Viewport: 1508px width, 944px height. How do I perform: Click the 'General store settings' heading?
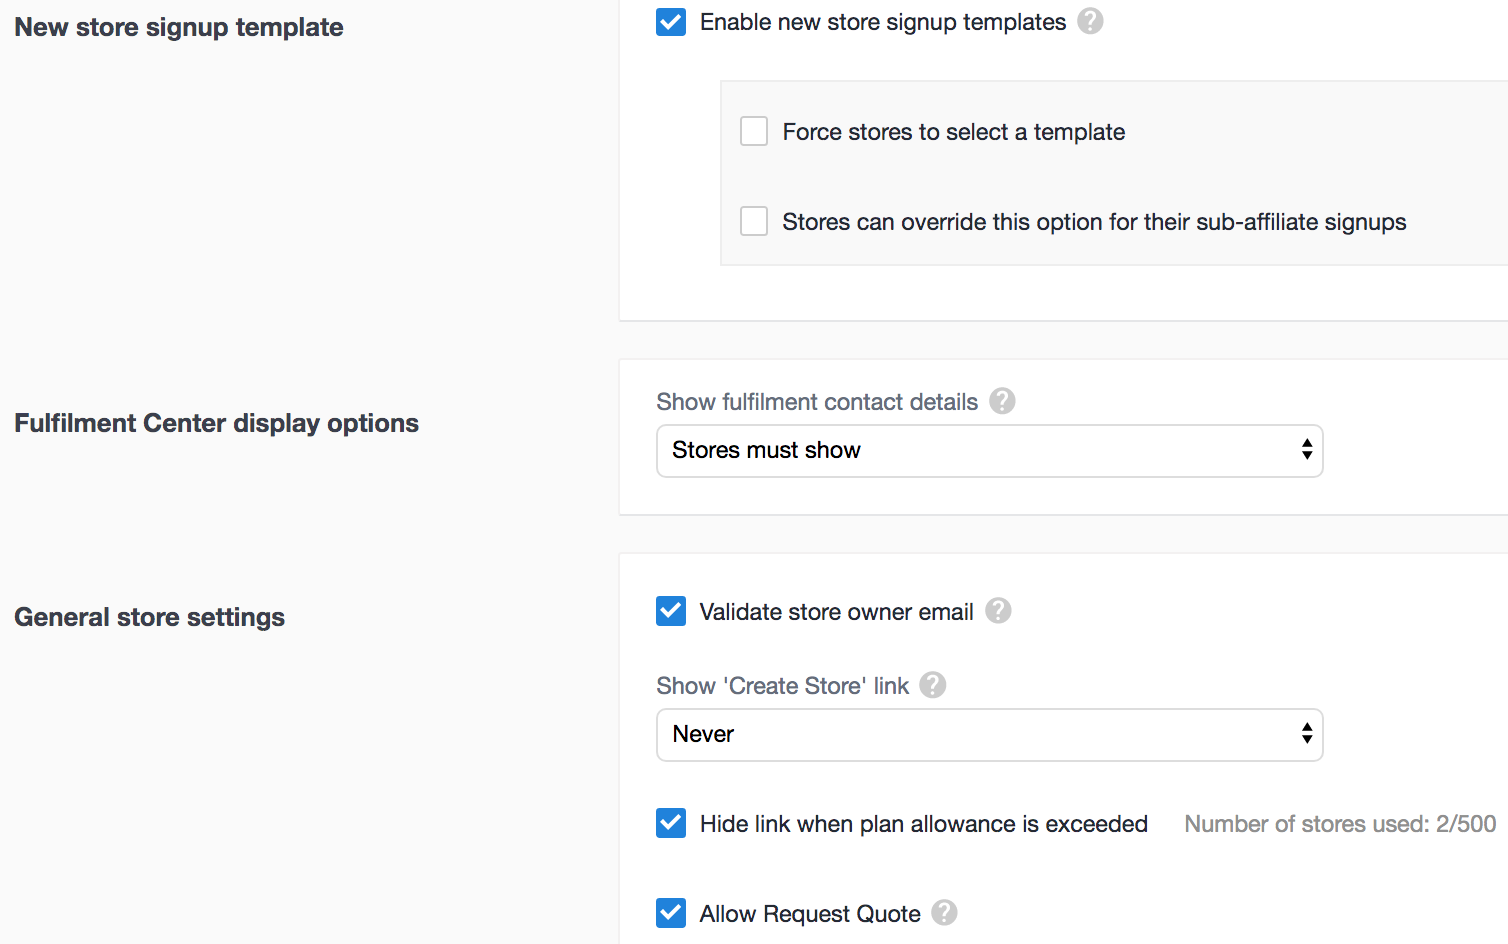point(150,617)
